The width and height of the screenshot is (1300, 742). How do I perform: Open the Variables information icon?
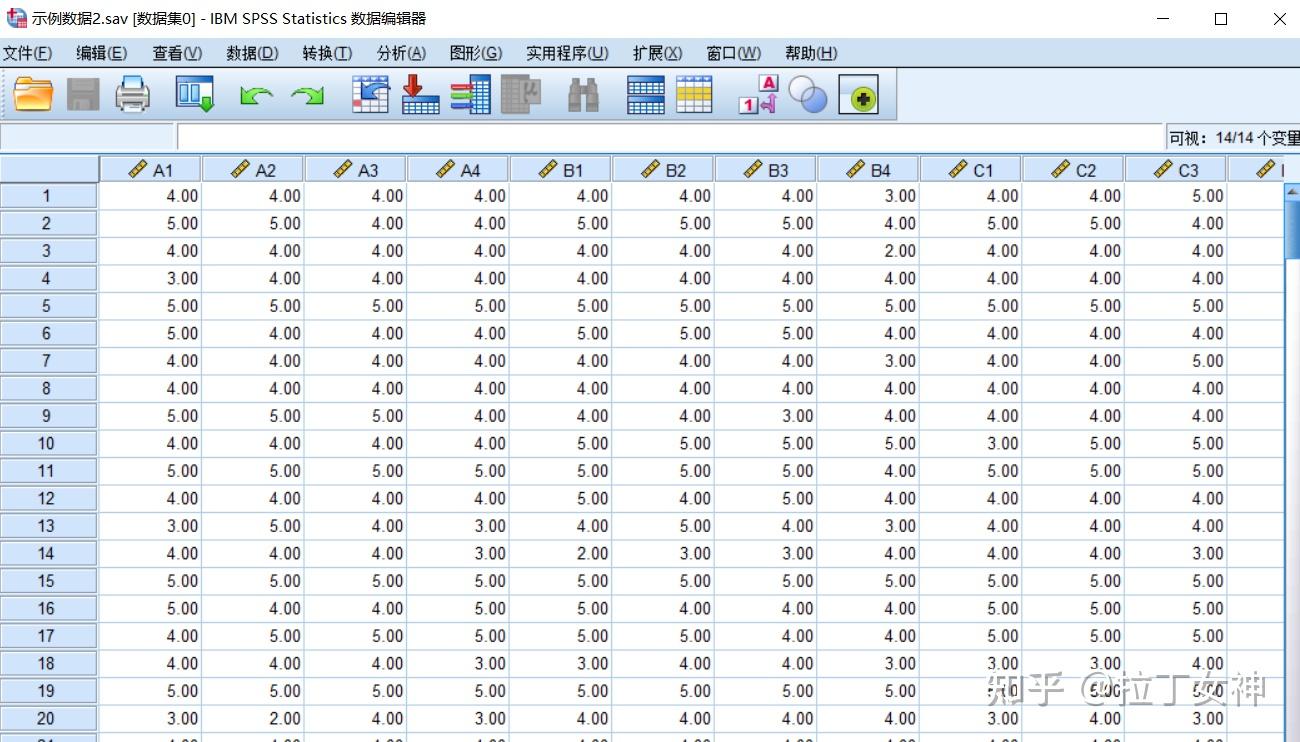pyautogui.click(x=470, y=95)
